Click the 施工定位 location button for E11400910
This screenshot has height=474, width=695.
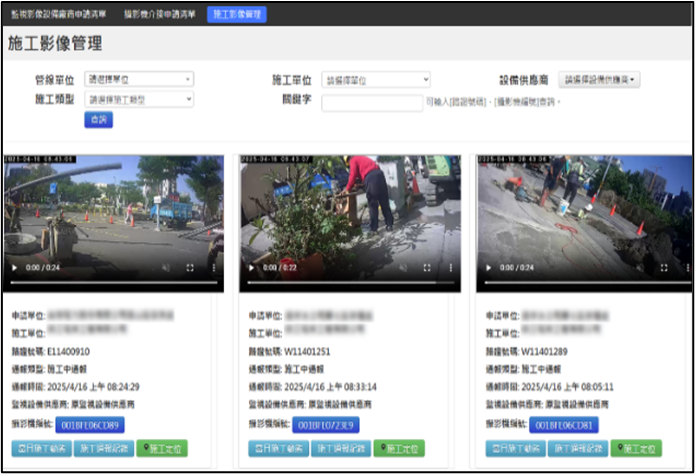coord(164,449)
